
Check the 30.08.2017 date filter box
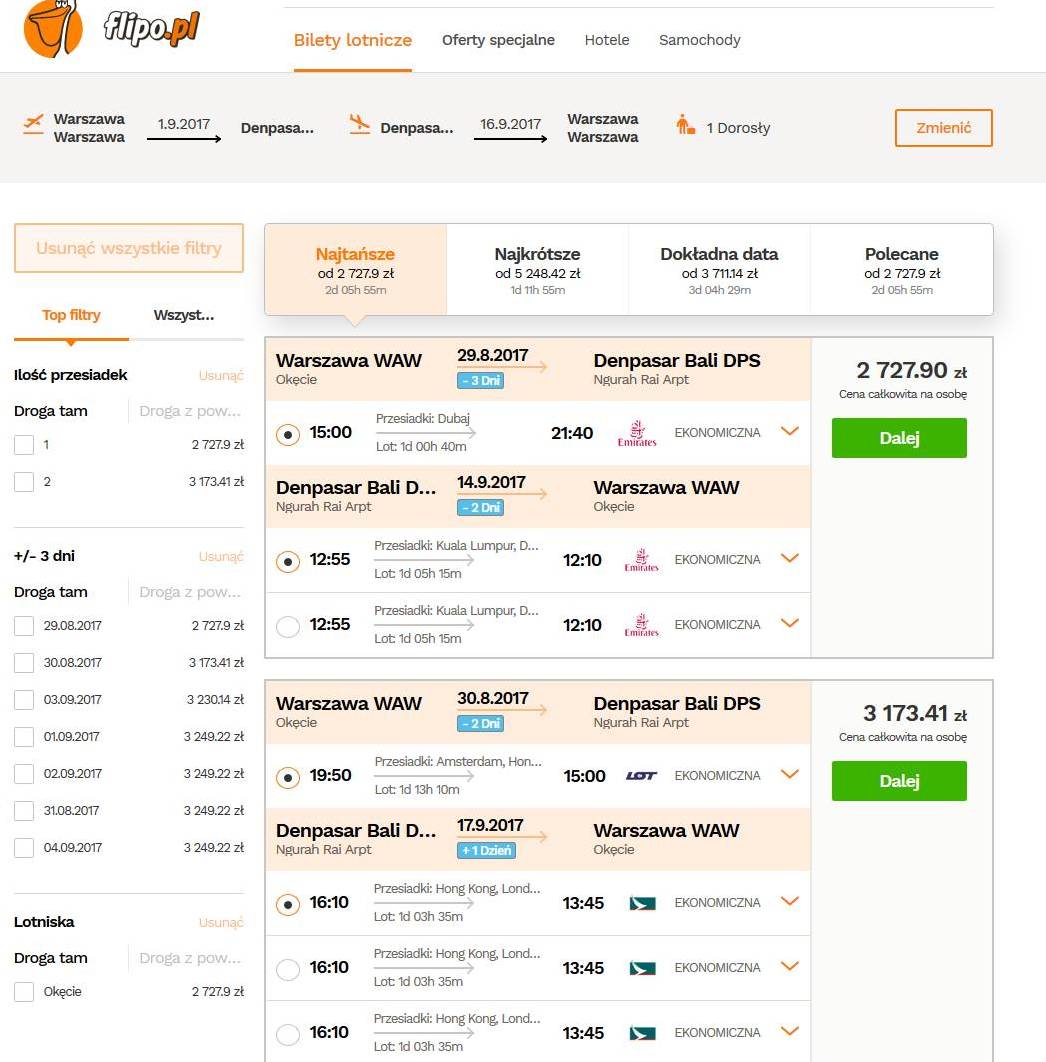click(x=24, y=662)
